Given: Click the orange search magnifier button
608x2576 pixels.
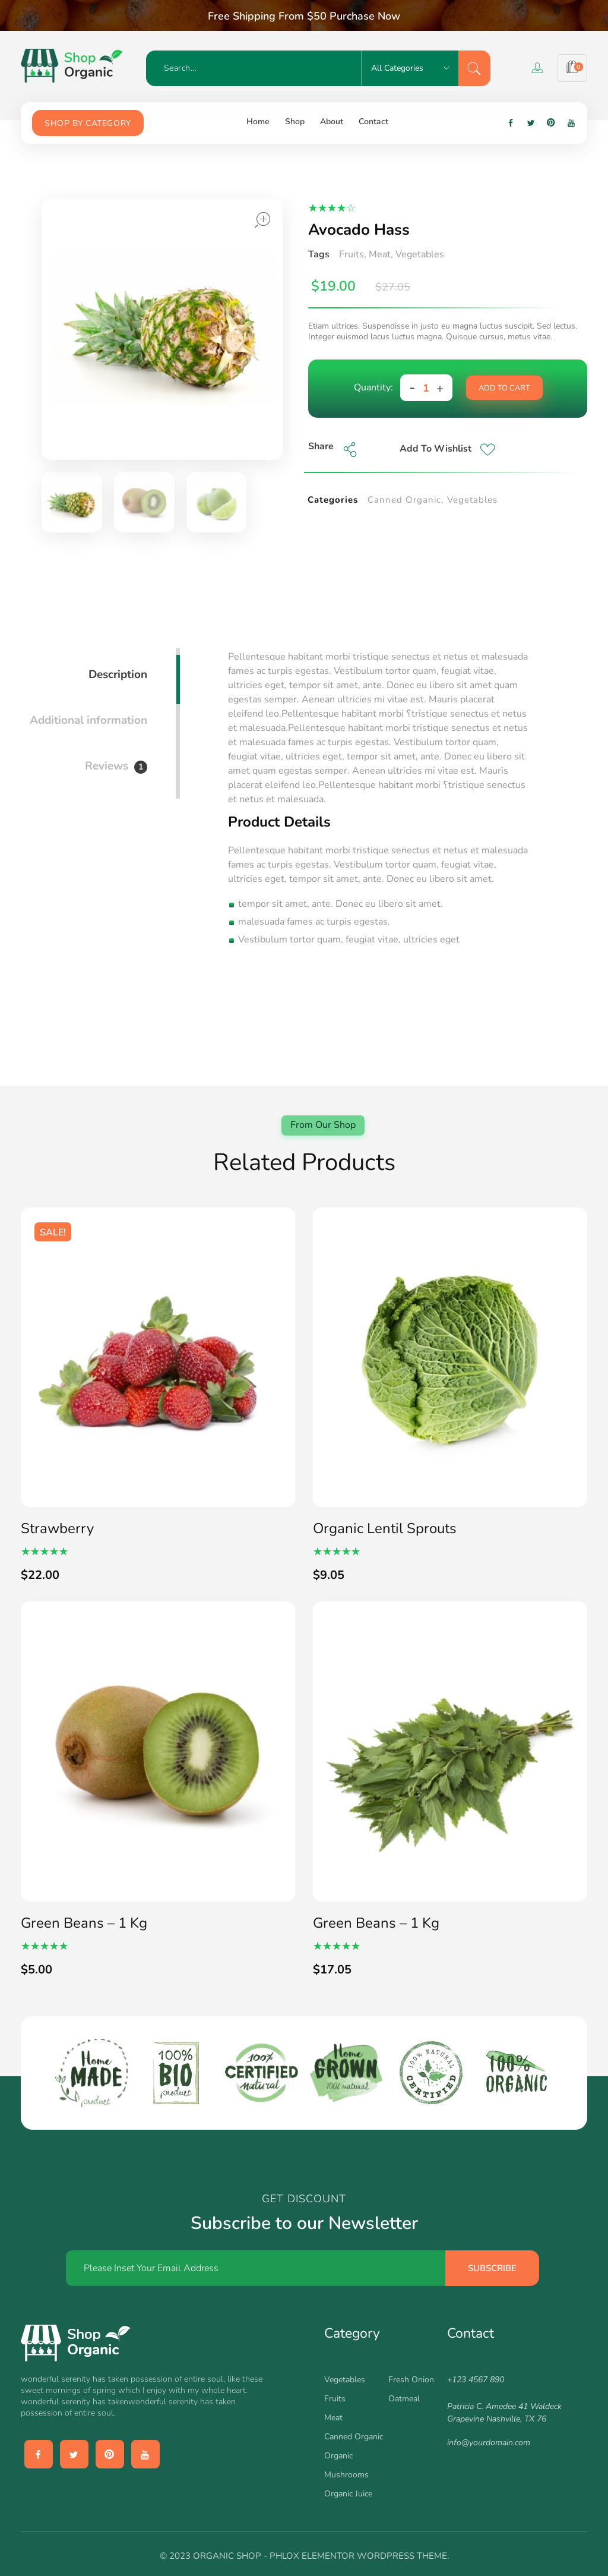Looking at the screenshot, I should (x=474, y=68).
